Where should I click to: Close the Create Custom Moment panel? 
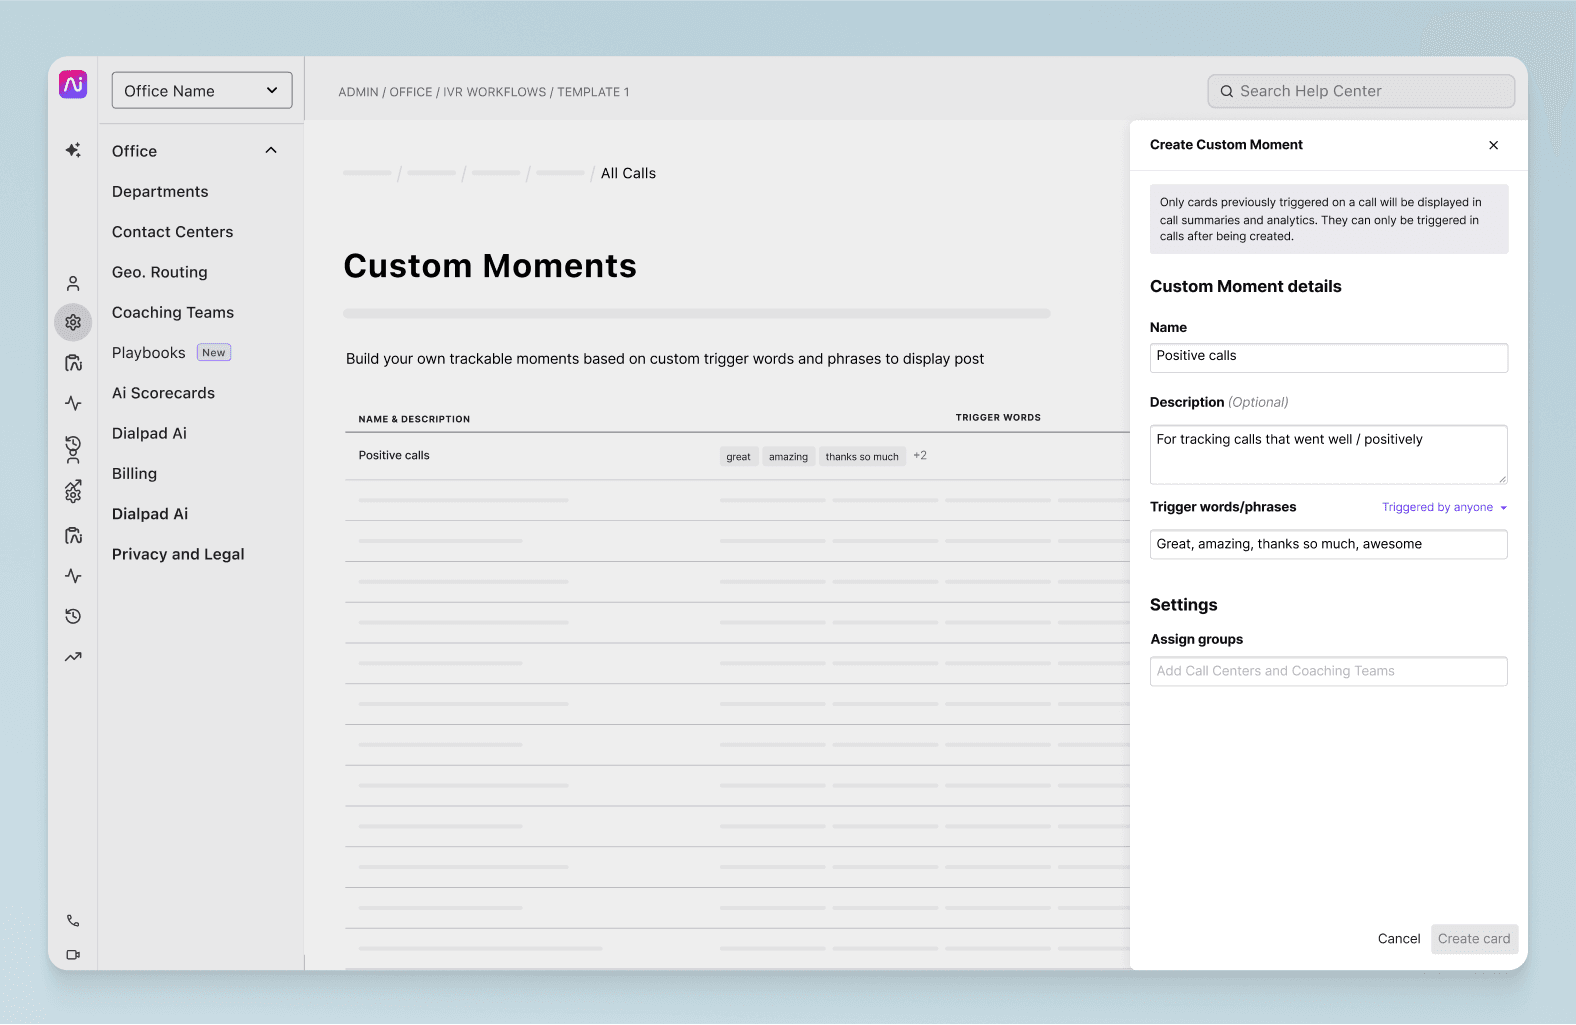click(x=1493, y=145)
